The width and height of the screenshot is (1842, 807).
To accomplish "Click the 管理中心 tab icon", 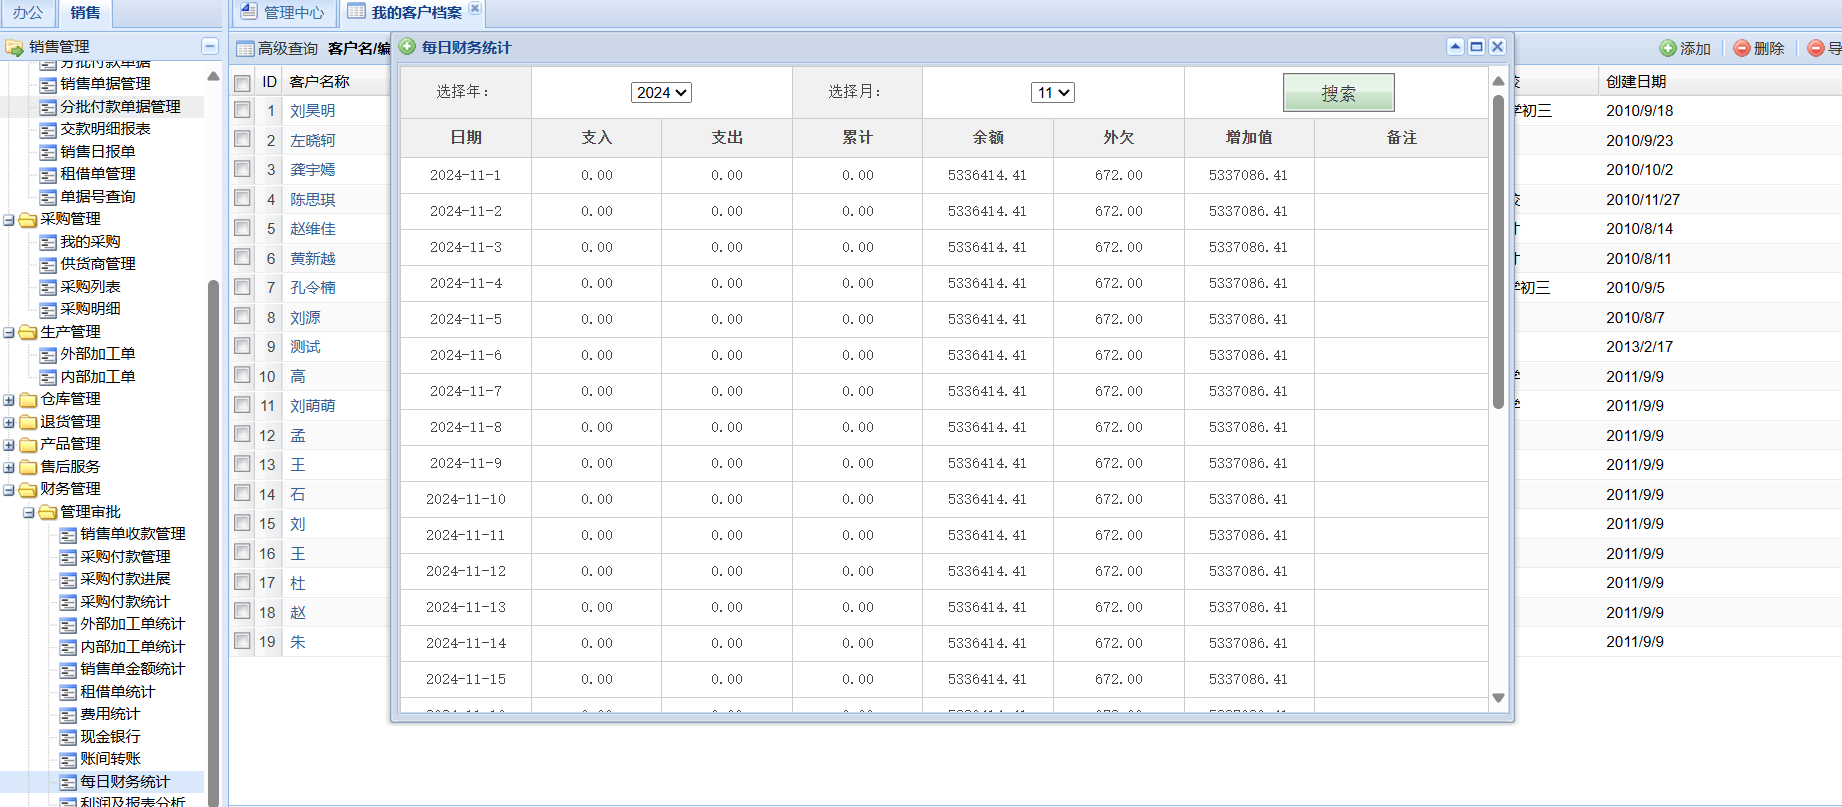I will click(x=249, y=12).
